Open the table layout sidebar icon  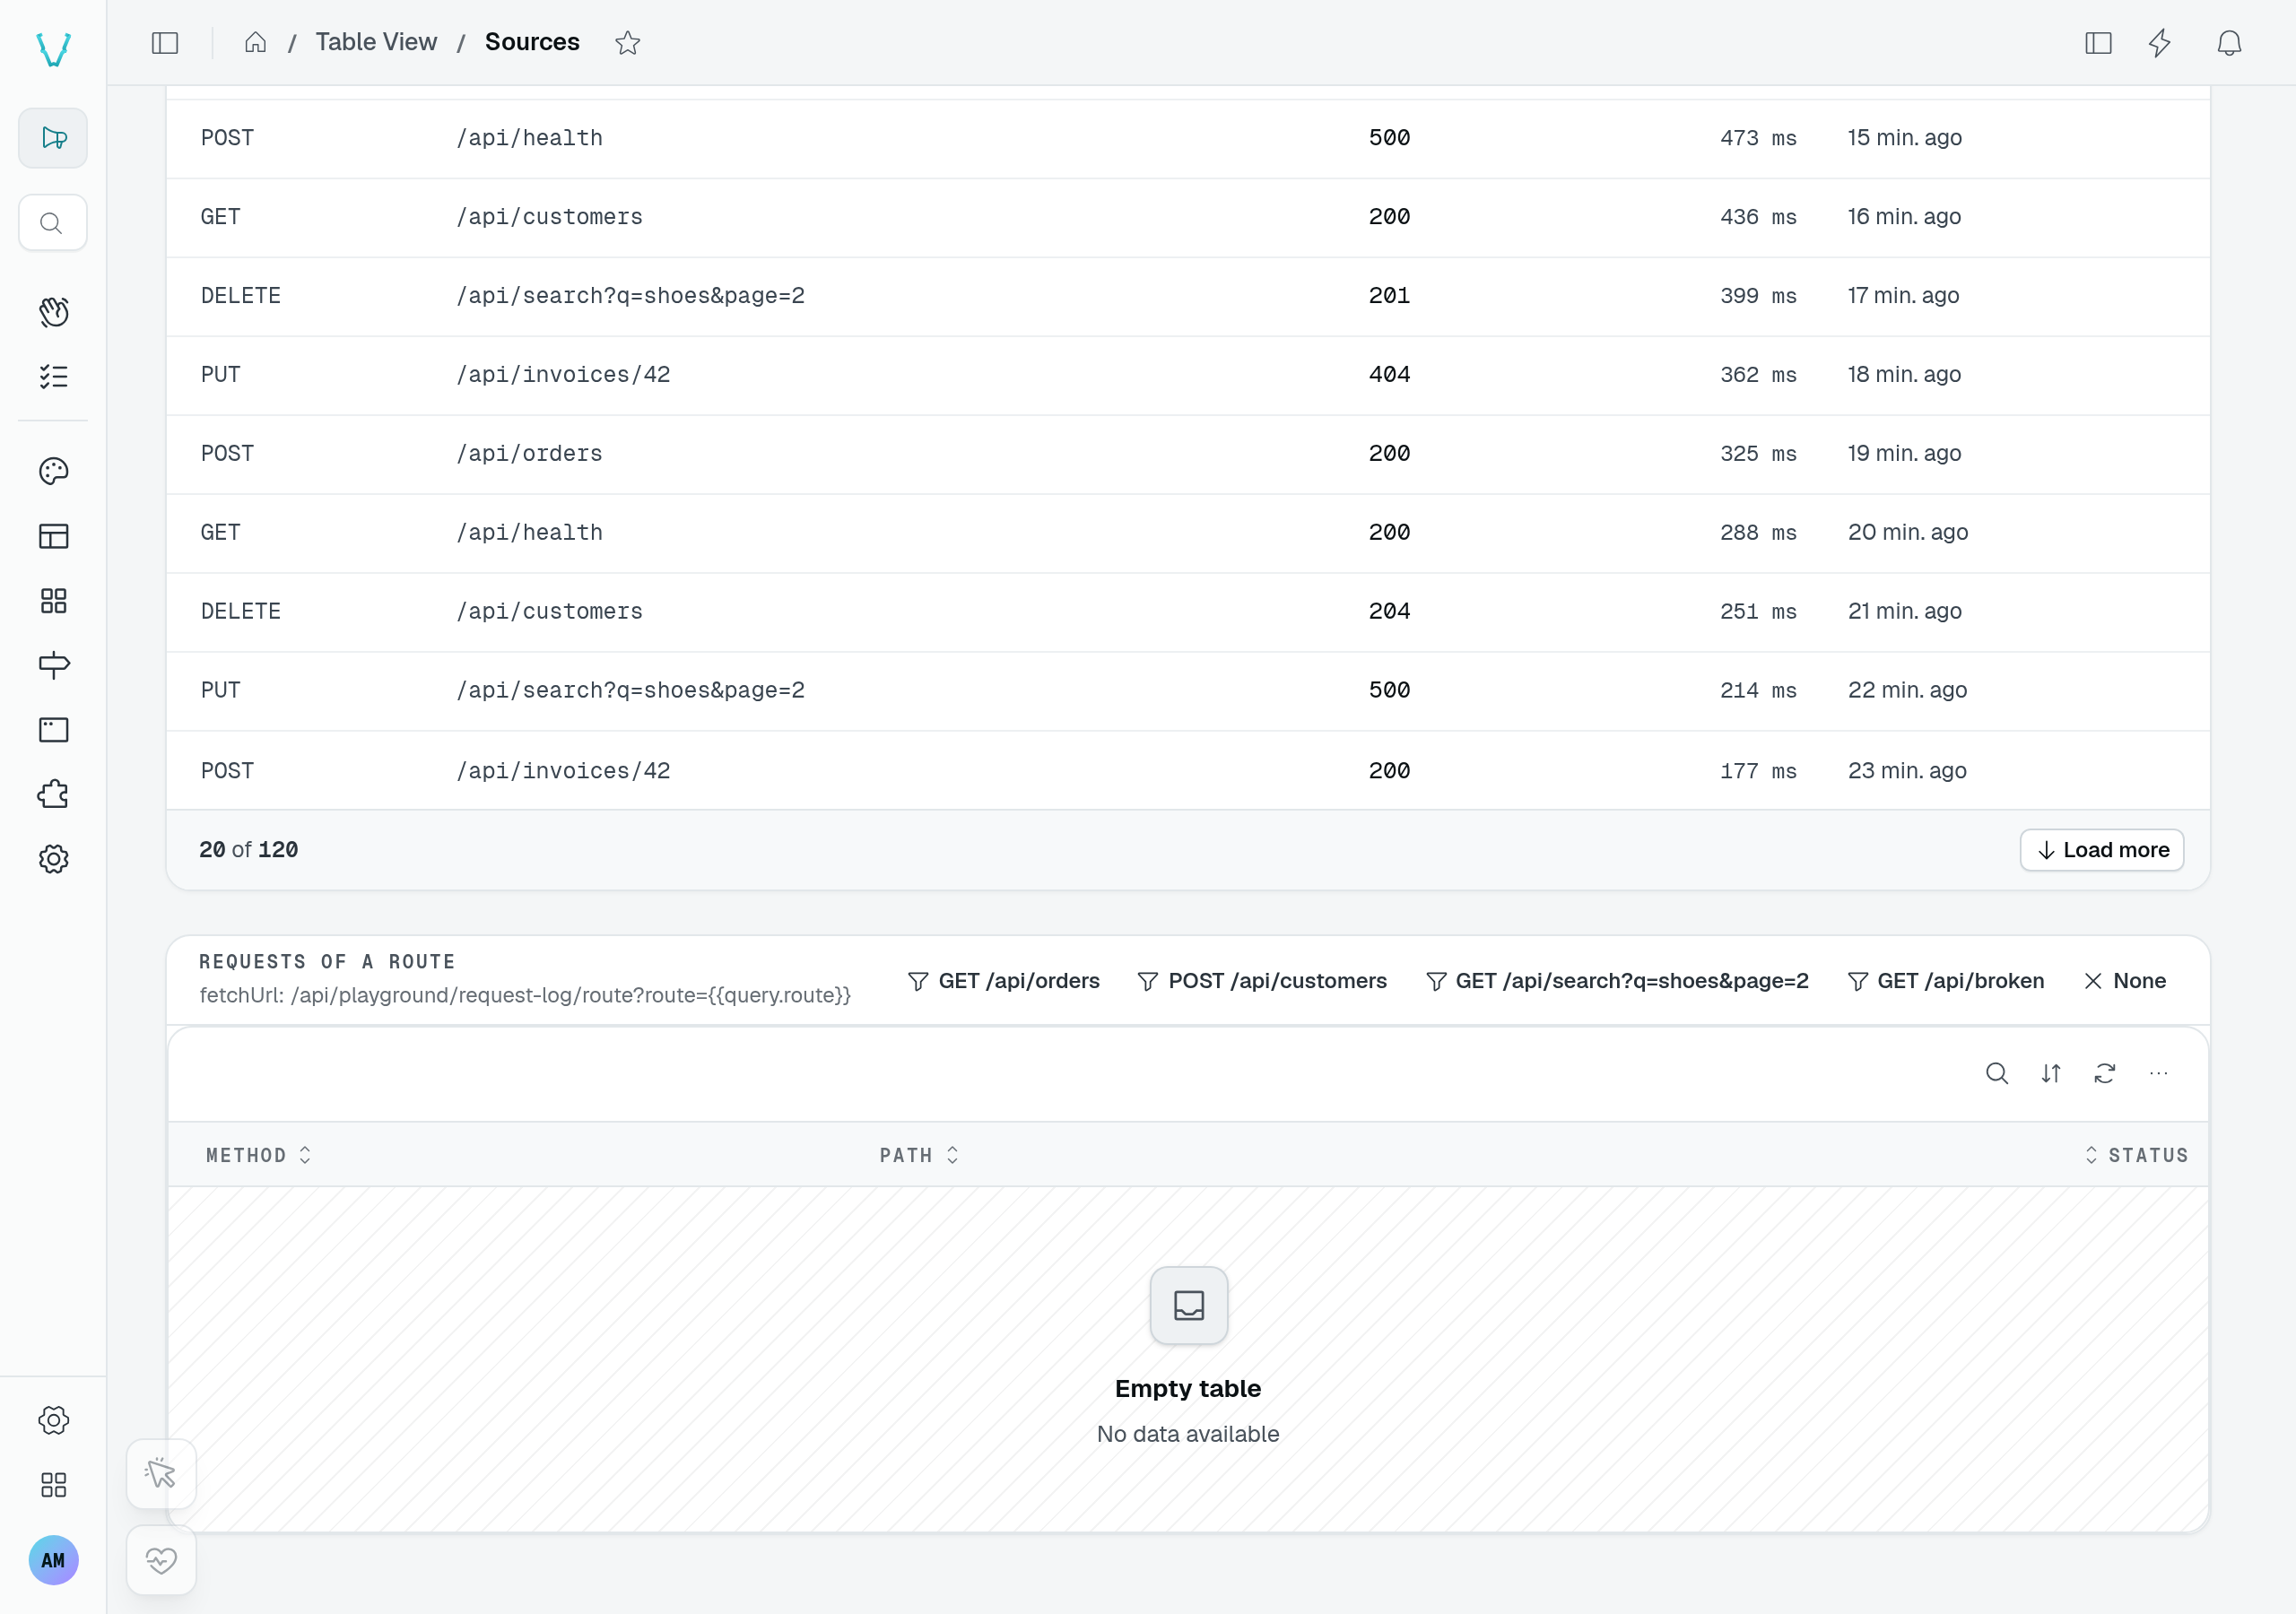pos(53,536)
